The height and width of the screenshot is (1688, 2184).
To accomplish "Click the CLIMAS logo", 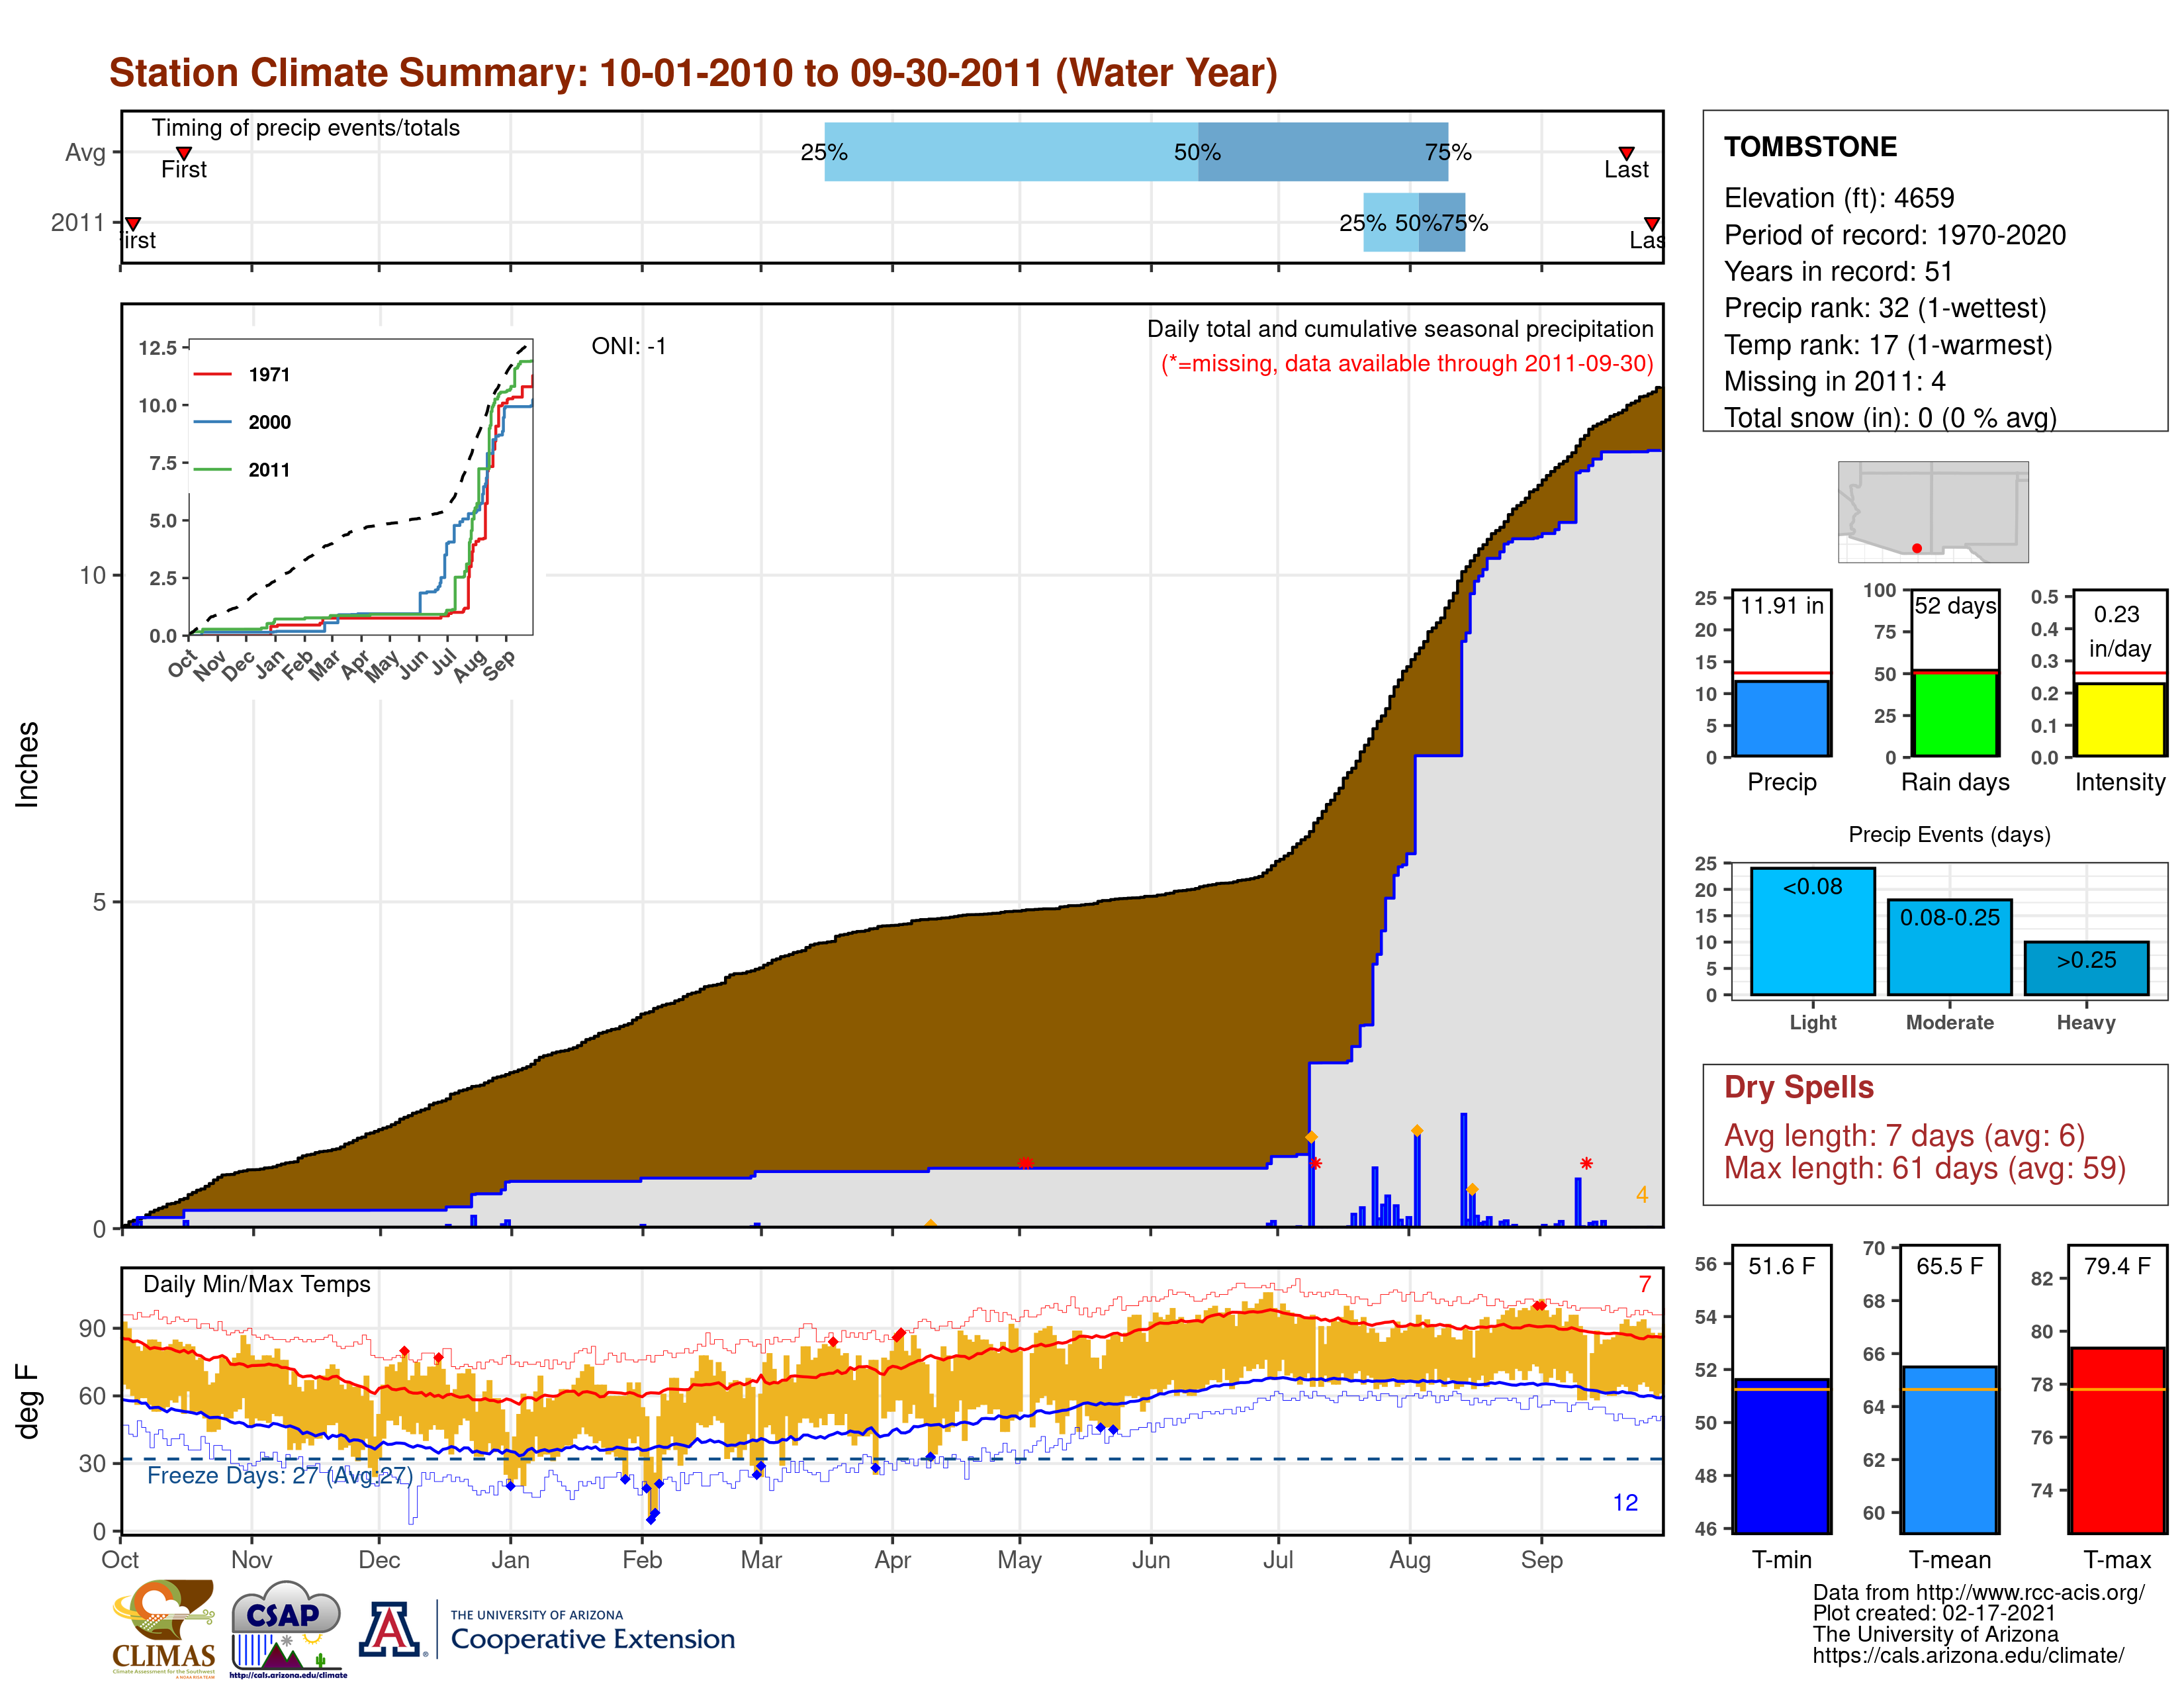I will 163,1628.
